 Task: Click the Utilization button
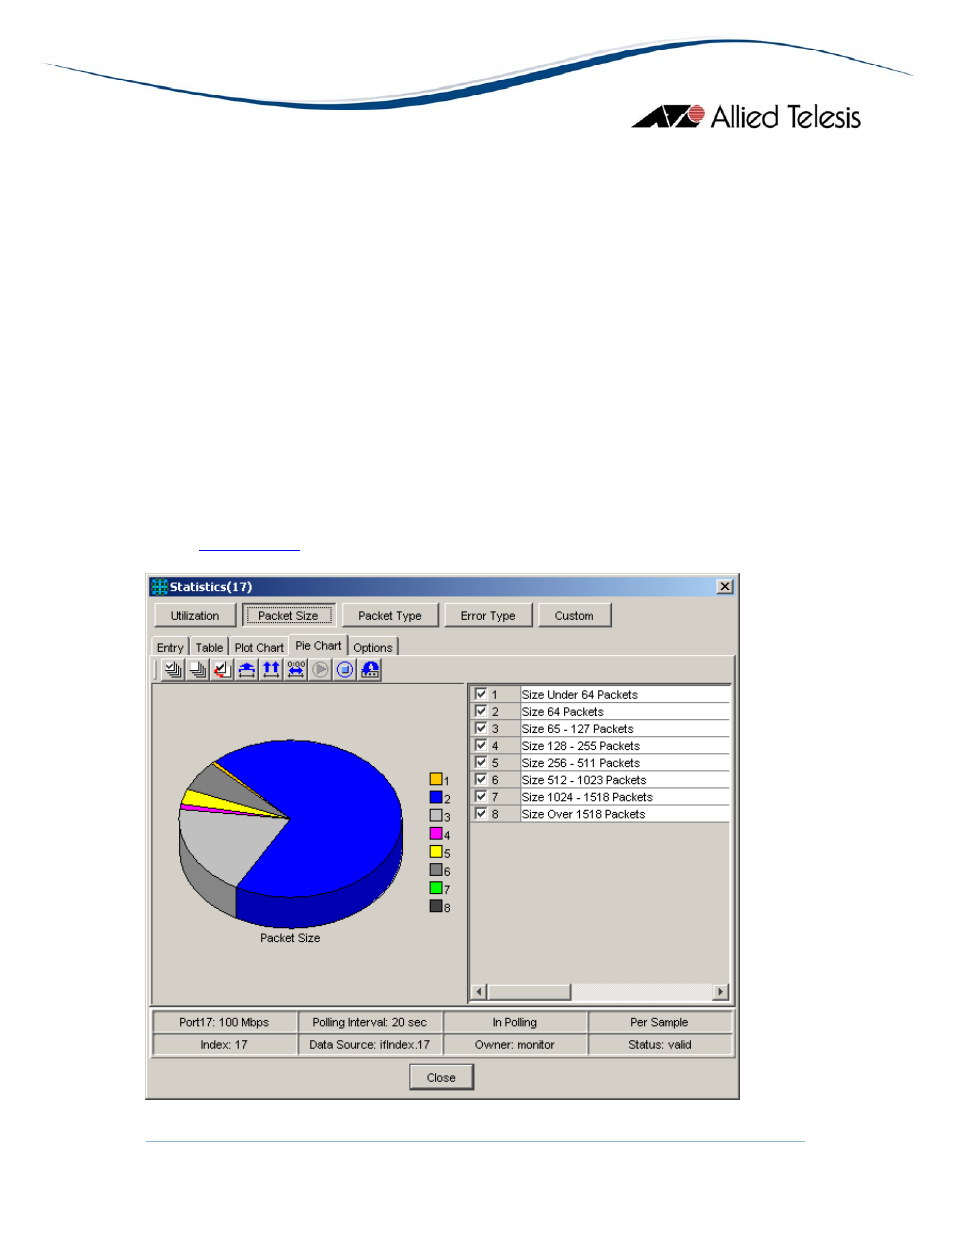coord(195,616)
